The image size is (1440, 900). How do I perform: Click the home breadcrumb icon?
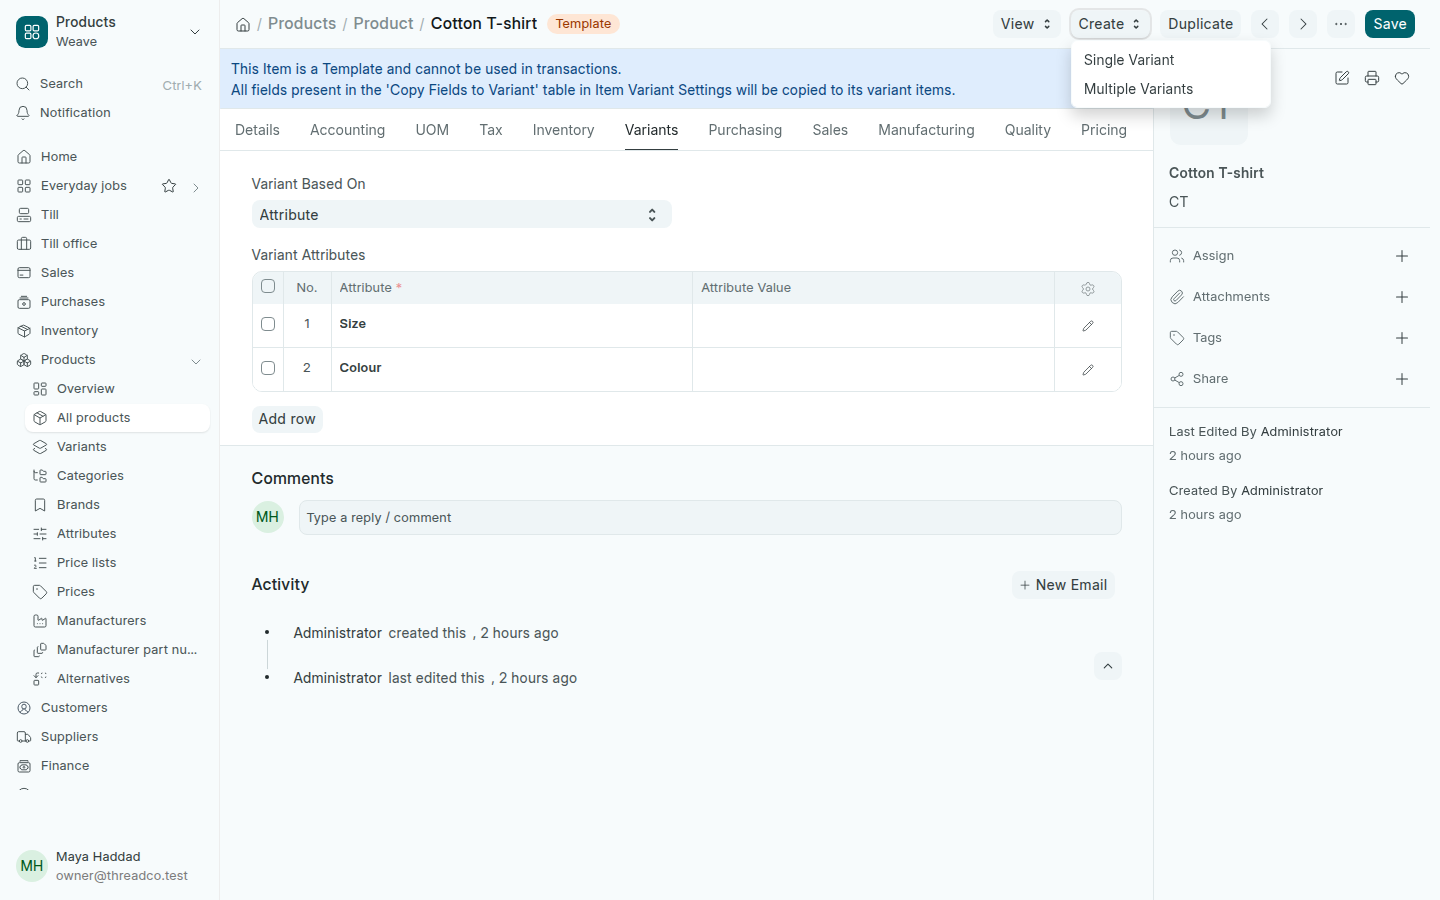tap(243, 24)
